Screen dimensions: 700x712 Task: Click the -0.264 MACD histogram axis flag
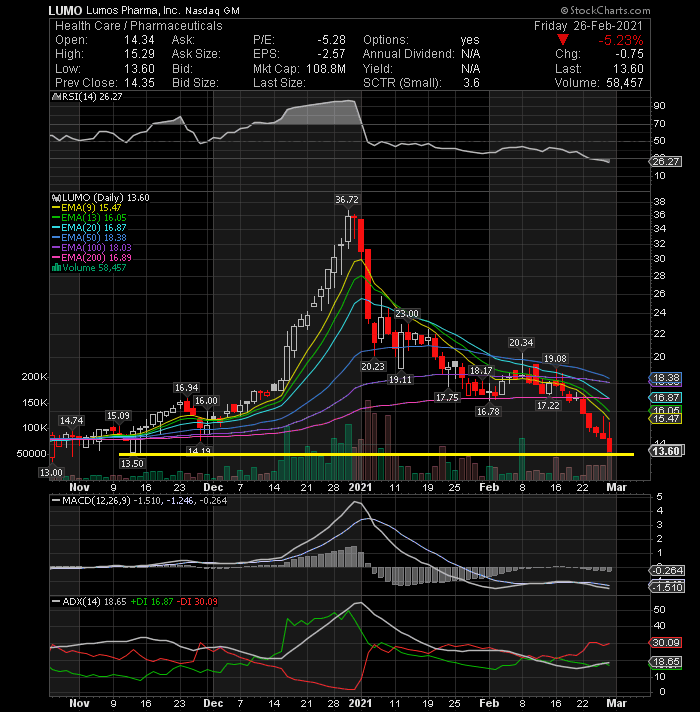[666, 570]
